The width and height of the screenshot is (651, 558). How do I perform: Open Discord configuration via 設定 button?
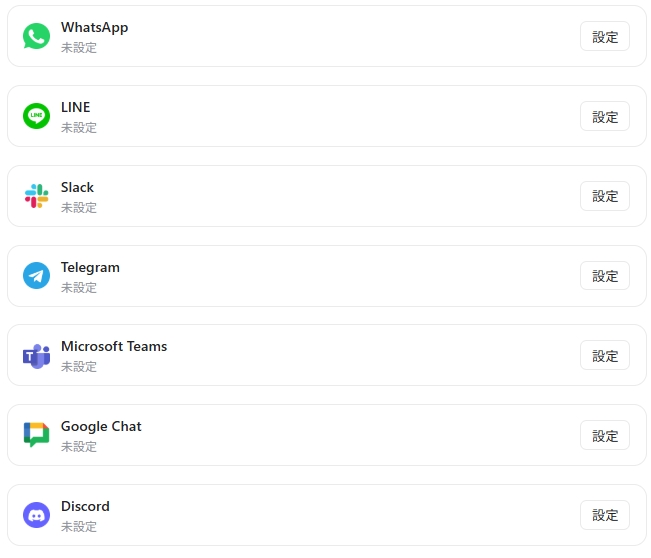605,515
